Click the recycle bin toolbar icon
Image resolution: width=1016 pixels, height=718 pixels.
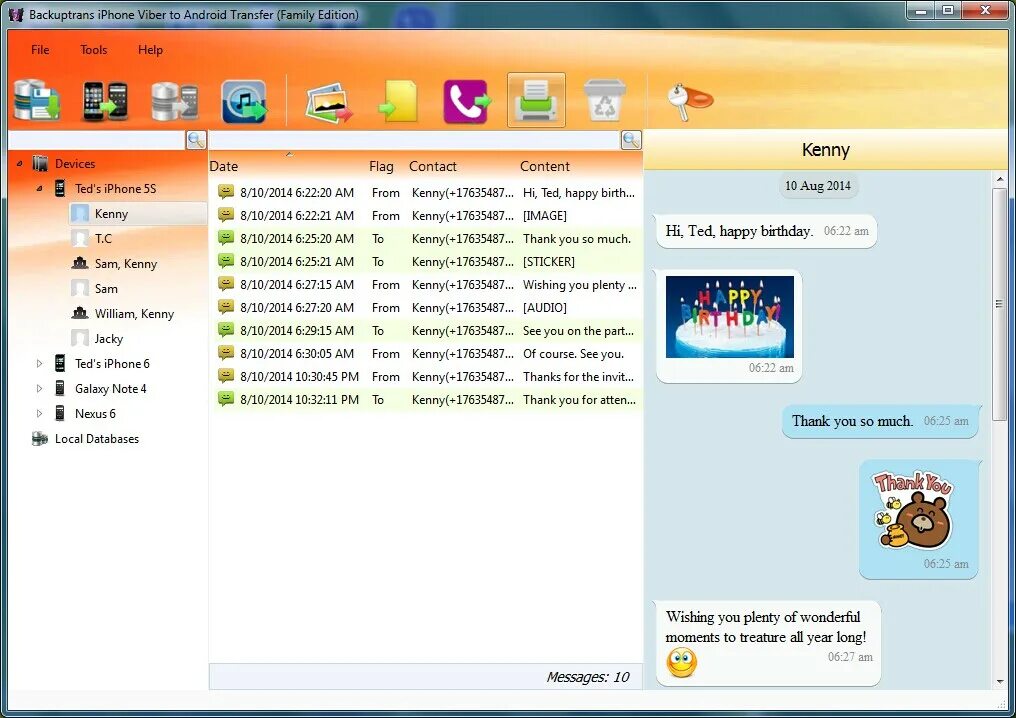pos(605,99)
